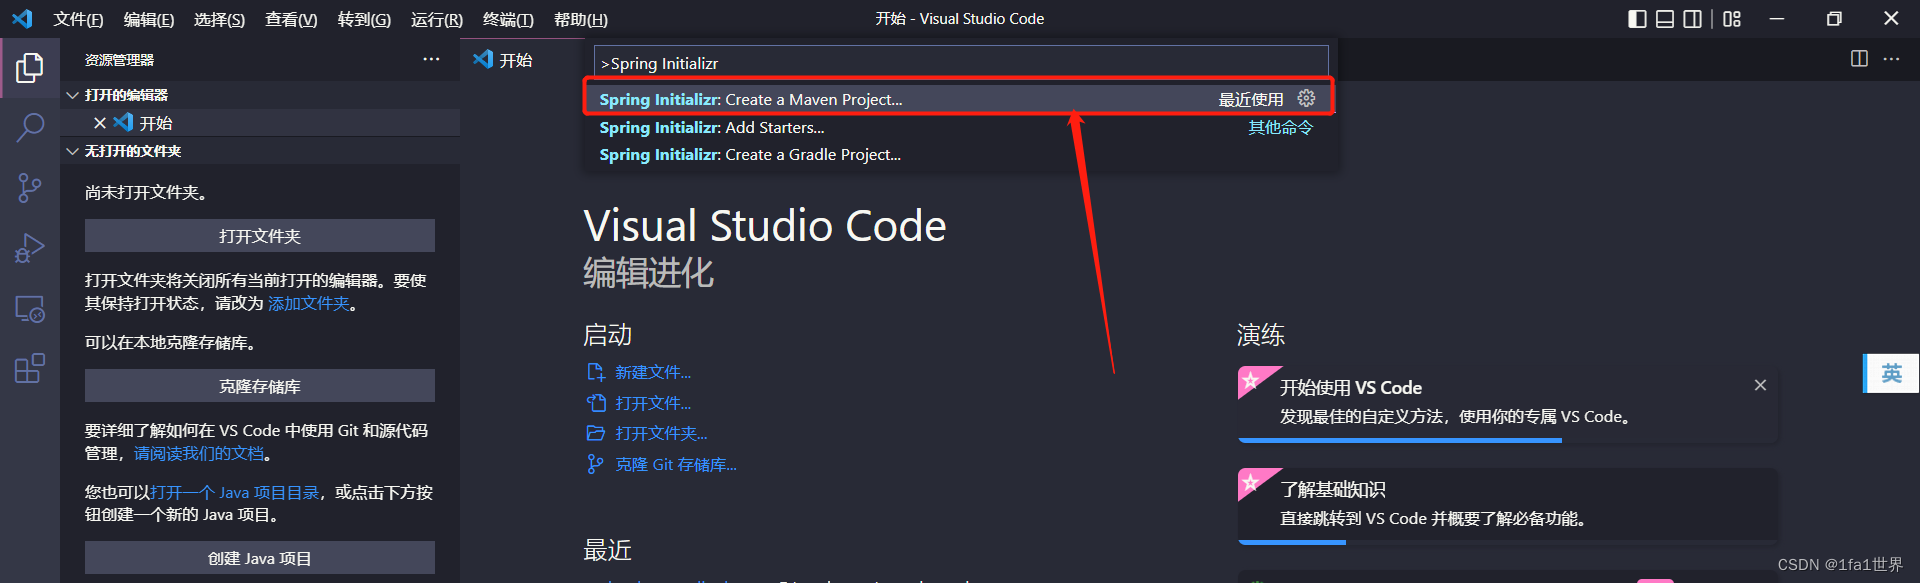Click the star badge on 开始使用 VS Code
This screenshot has height=583, width=1920.
click(1250, 380)
